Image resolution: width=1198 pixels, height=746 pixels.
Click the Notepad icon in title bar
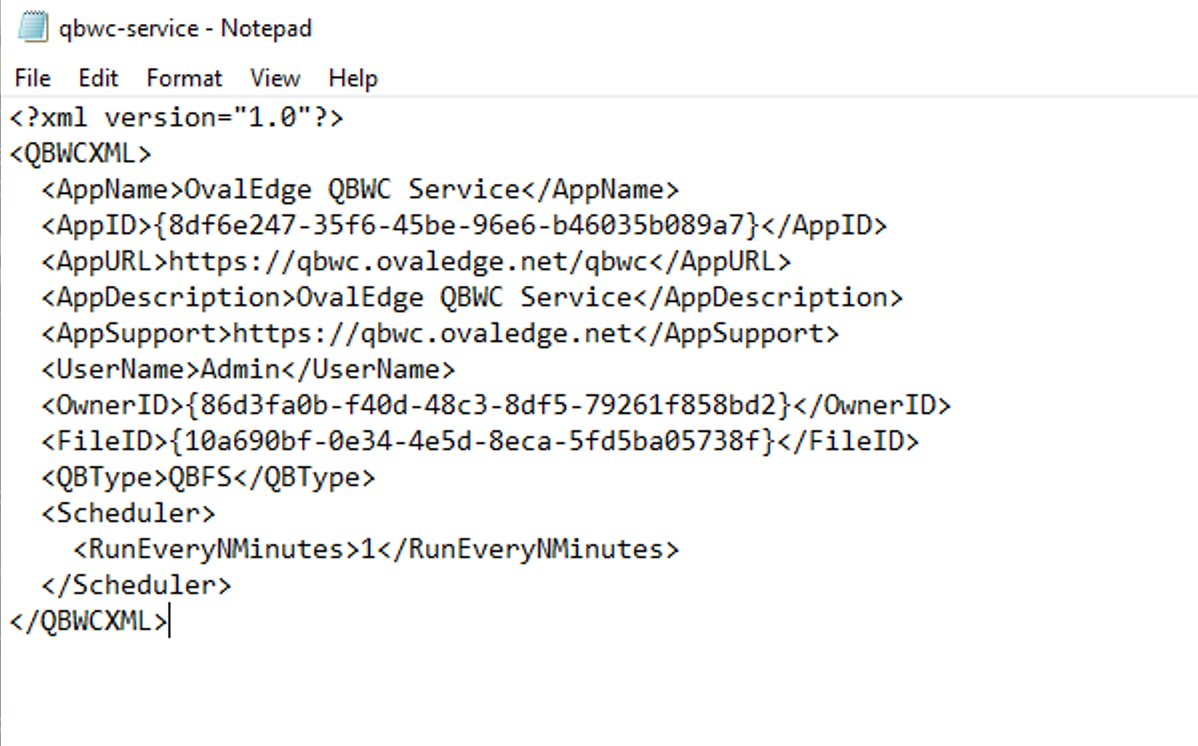pyautogui.click(x=32, y=28)
